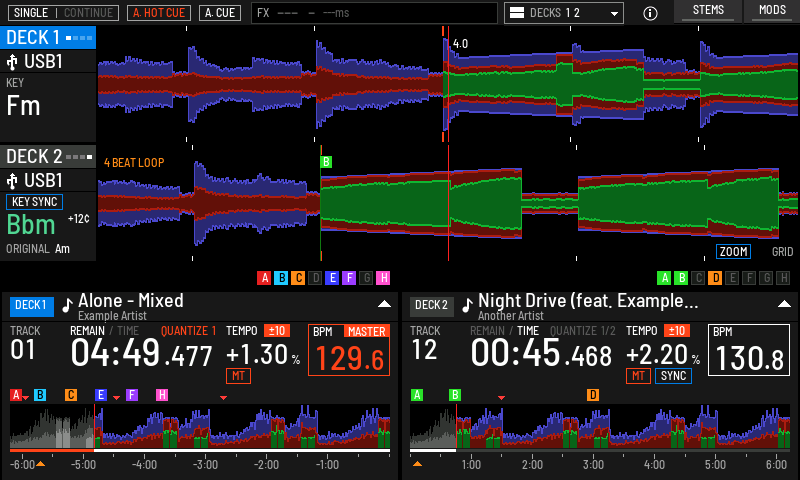This screenshot has height=480, width=800.
Task: Click hot cue E marker above Deck 1 overview
Action: (x=101, y=395)
